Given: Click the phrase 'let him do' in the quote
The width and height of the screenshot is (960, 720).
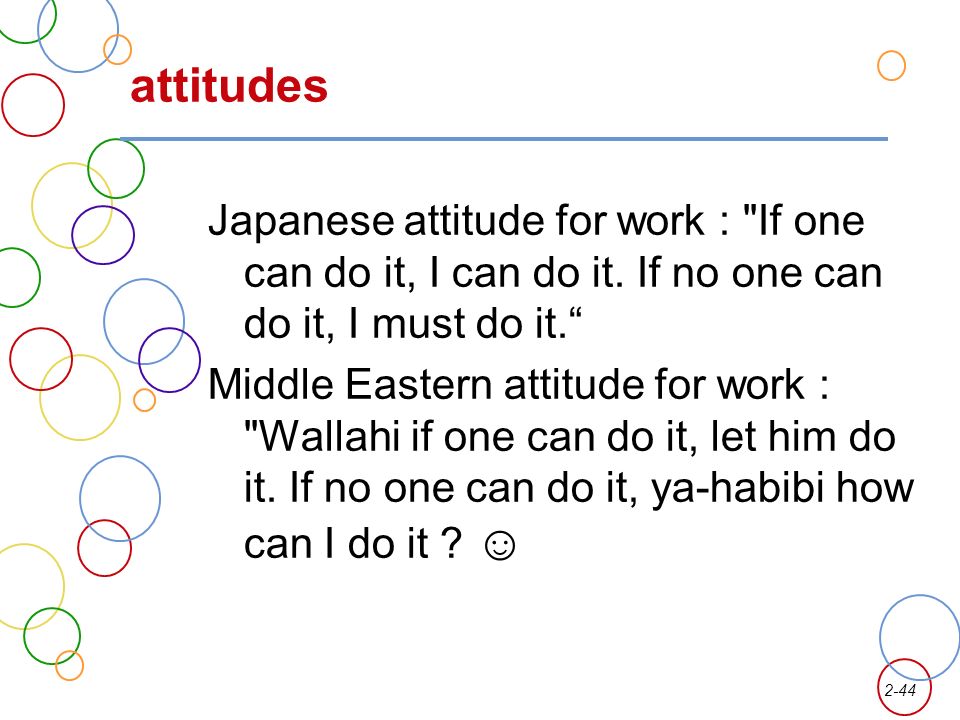Looking at the screenshot, I should click(803, 437).
